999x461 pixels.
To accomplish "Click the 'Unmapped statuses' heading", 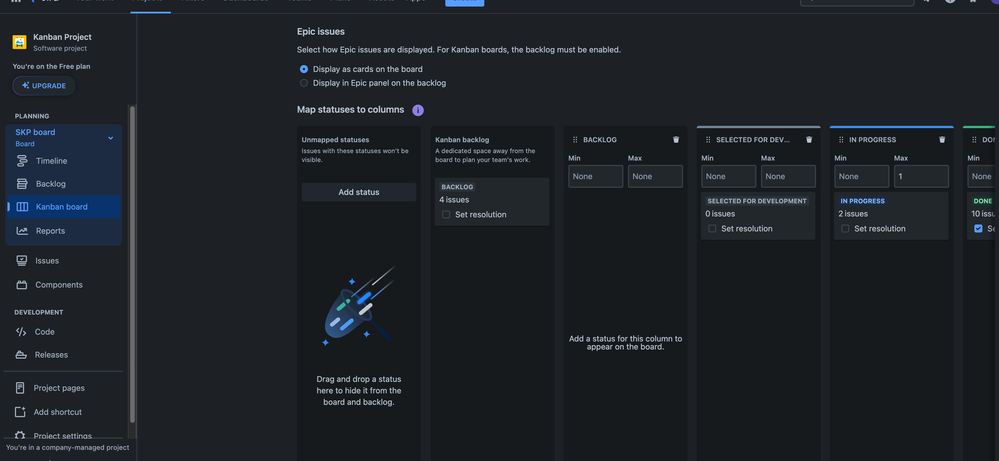I will [335, 139].
